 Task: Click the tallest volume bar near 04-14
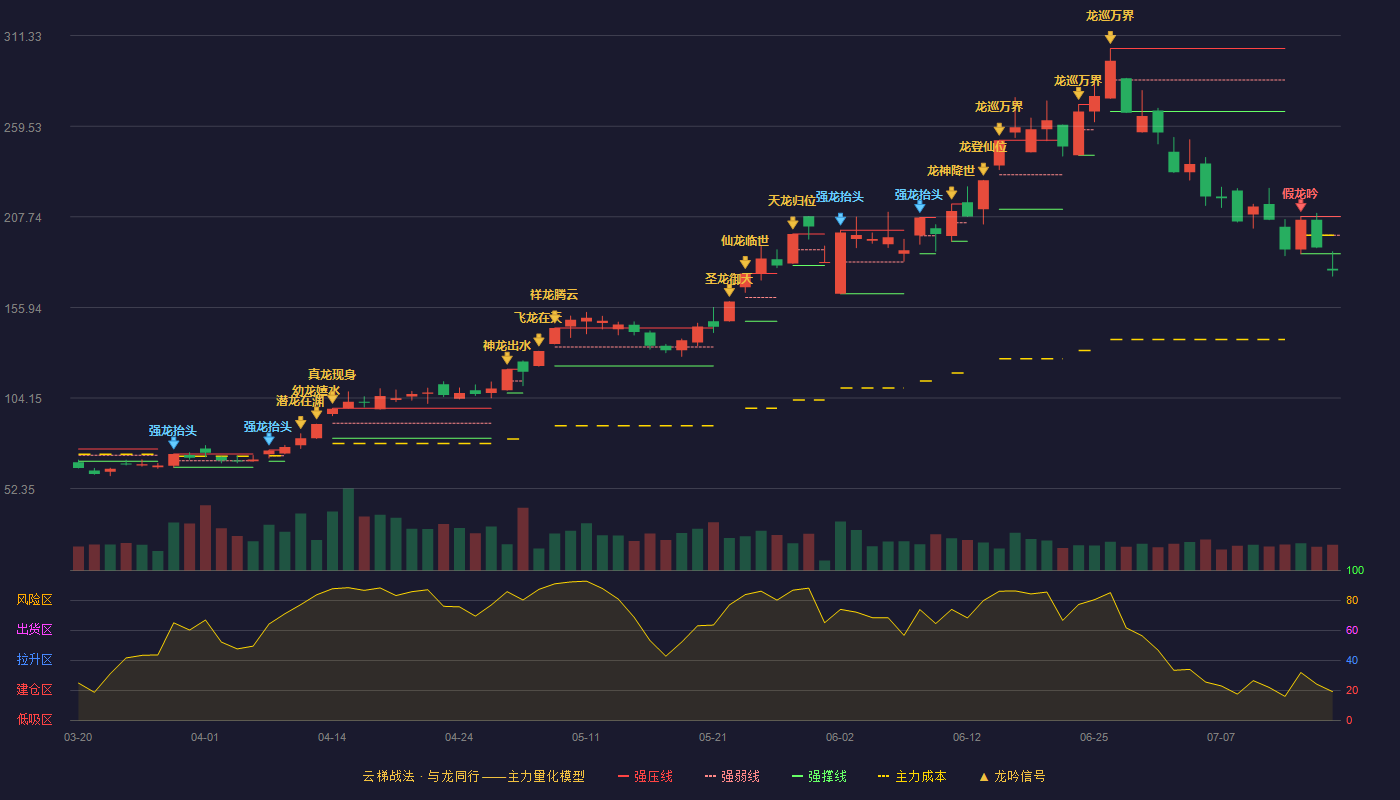(348, 530)
